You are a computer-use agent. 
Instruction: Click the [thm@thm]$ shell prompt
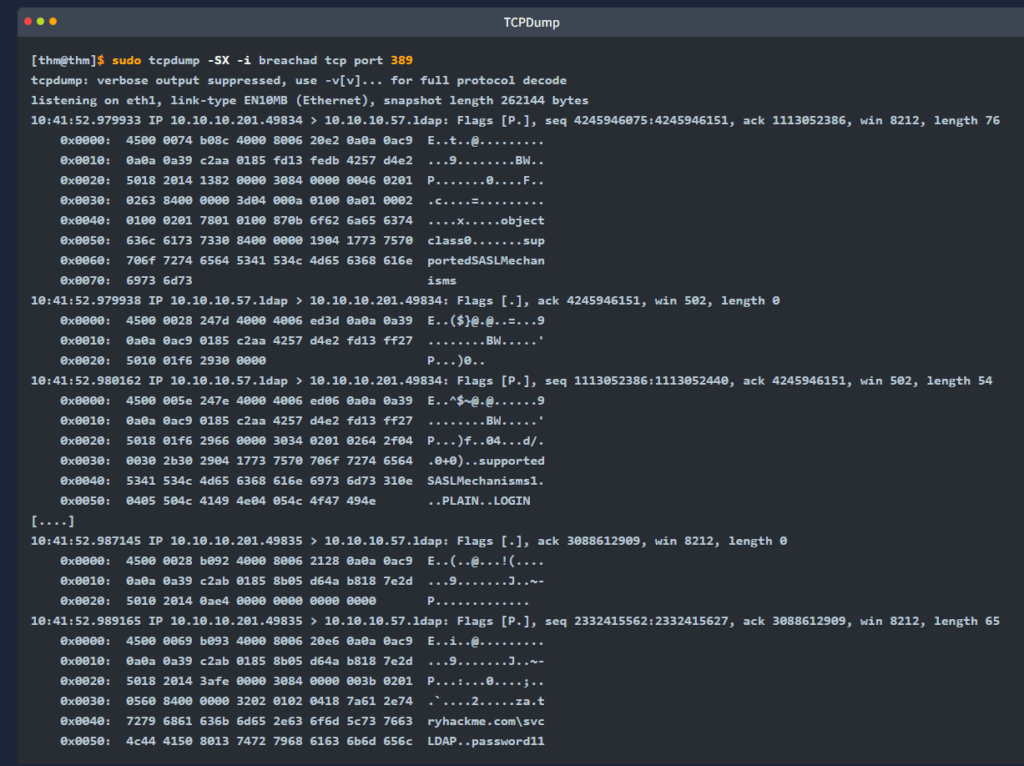(67, 60)
